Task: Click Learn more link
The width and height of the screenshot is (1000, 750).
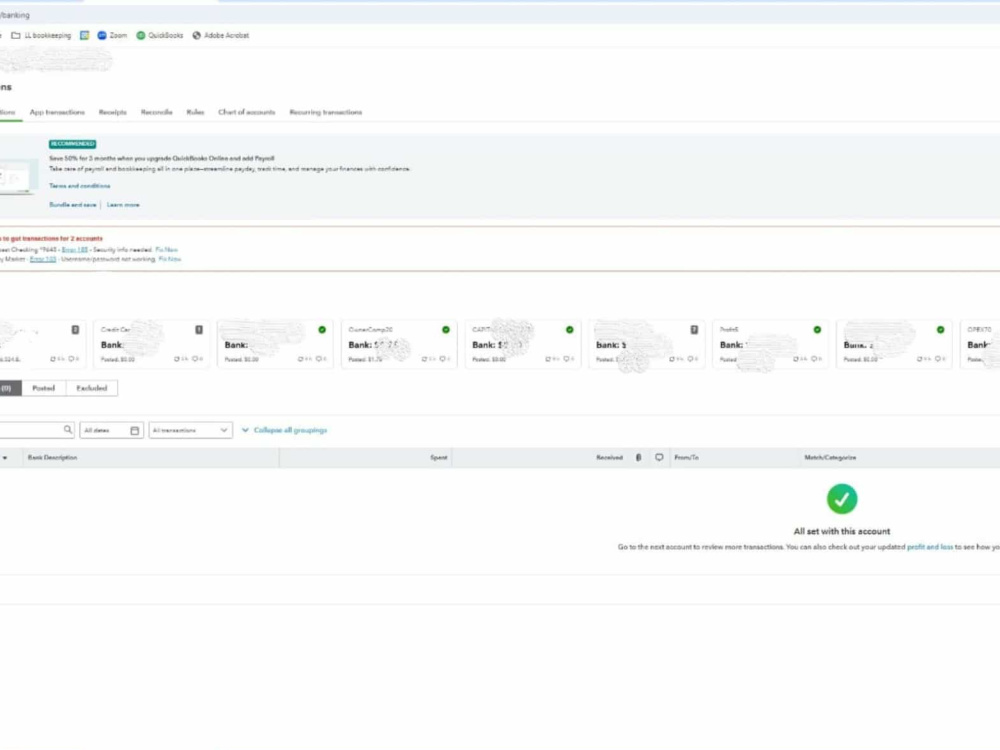Action: 123,205
